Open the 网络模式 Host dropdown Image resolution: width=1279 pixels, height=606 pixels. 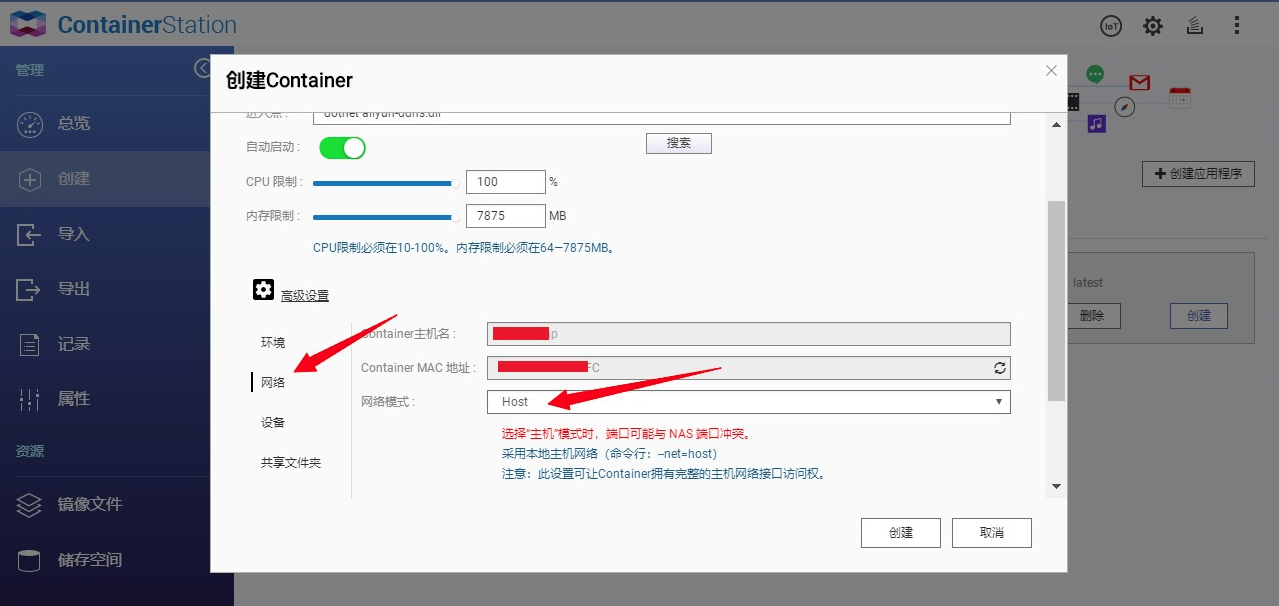[749, 401]
